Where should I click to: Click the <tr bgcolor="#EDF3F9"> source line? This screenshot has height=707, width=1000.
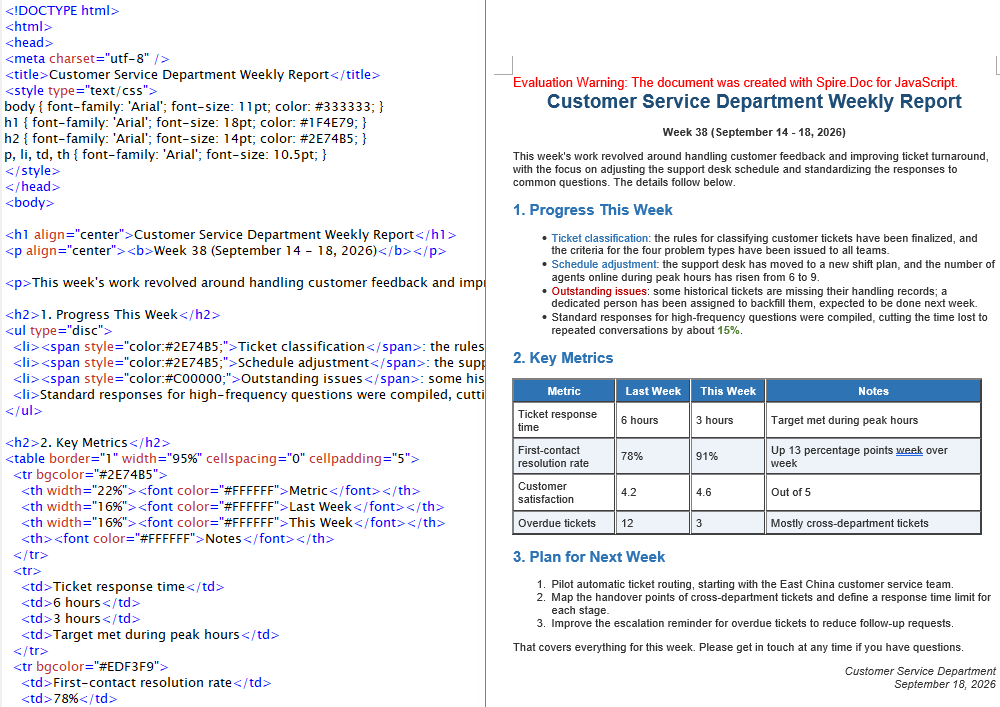tap(91, 667)
